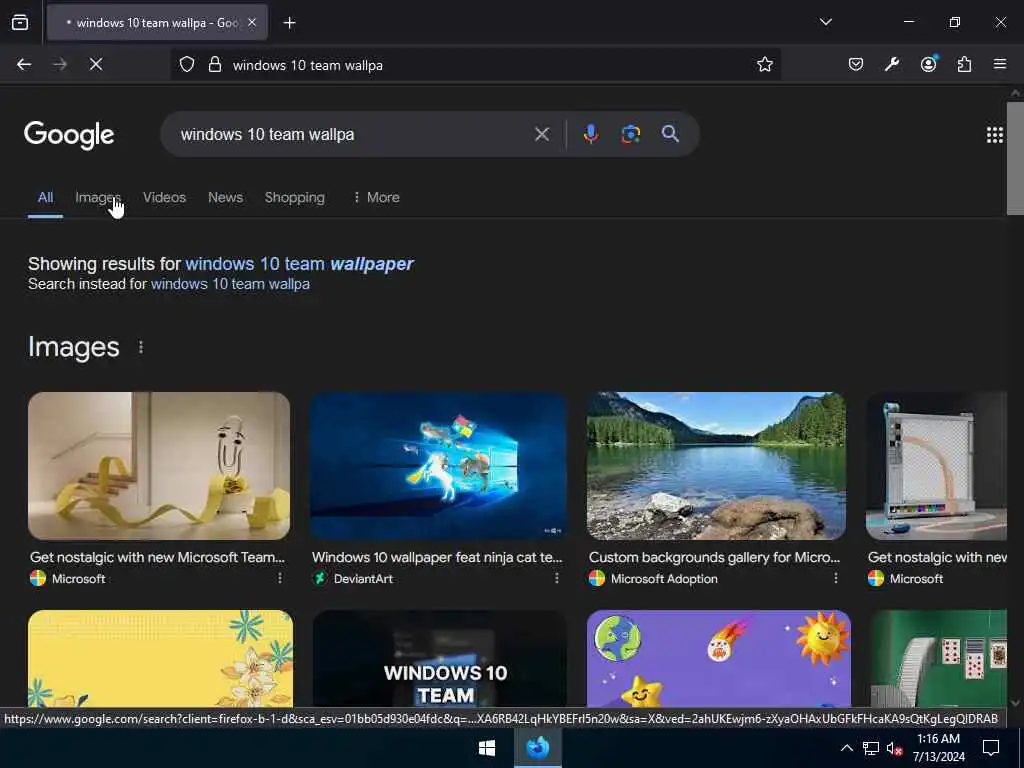
Task: Open the ninja cat unicorn wallpaper thumbnail
Action: click(x=439, y=466)
